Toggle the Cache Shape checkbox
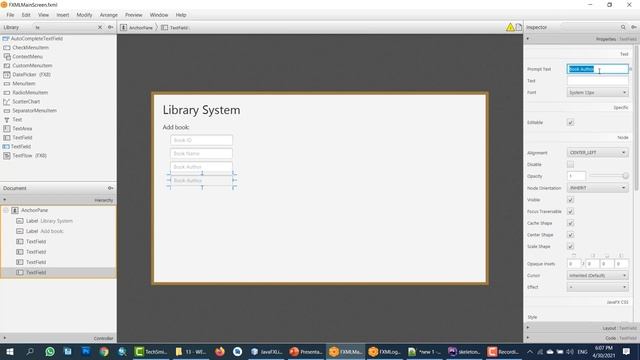Screen dimensions: 640x360 point(570,223)
